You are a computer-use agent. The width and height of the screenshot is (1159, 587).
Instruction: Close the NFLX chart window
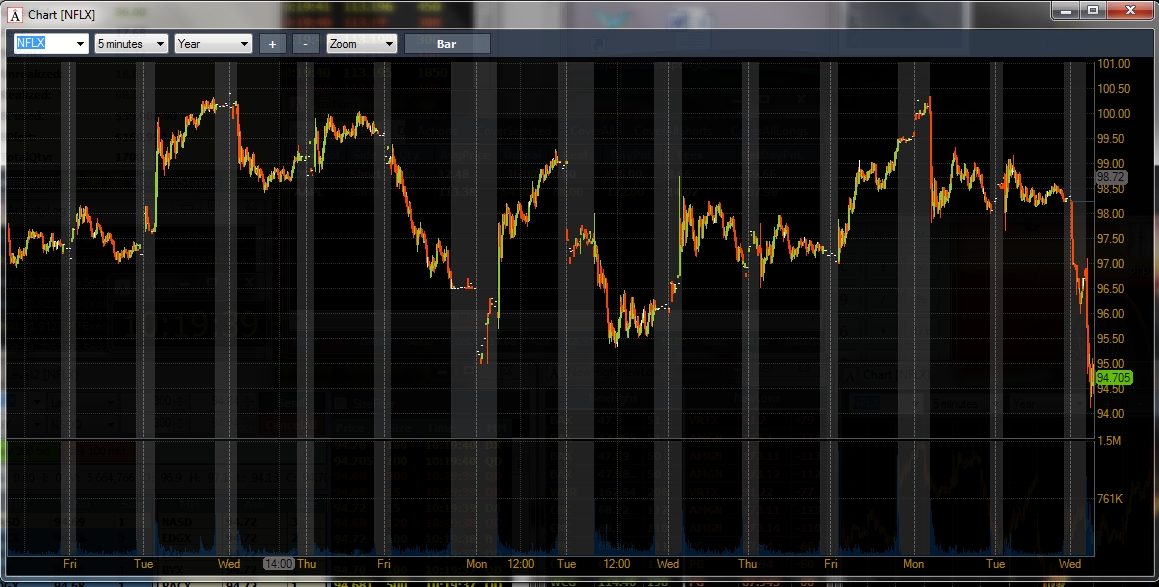(1130, 10)
